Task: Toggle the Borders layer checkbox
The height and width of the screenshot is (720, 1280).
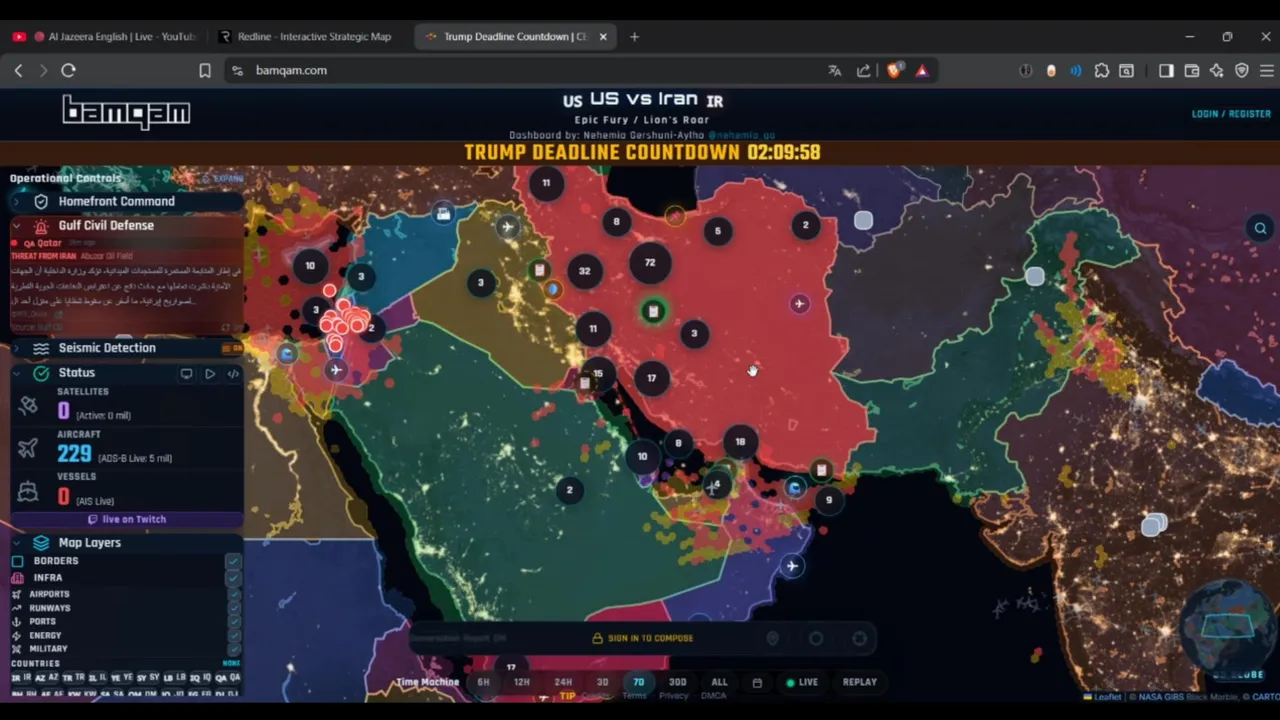Action: pyautogui.click(x=233, y=561)
